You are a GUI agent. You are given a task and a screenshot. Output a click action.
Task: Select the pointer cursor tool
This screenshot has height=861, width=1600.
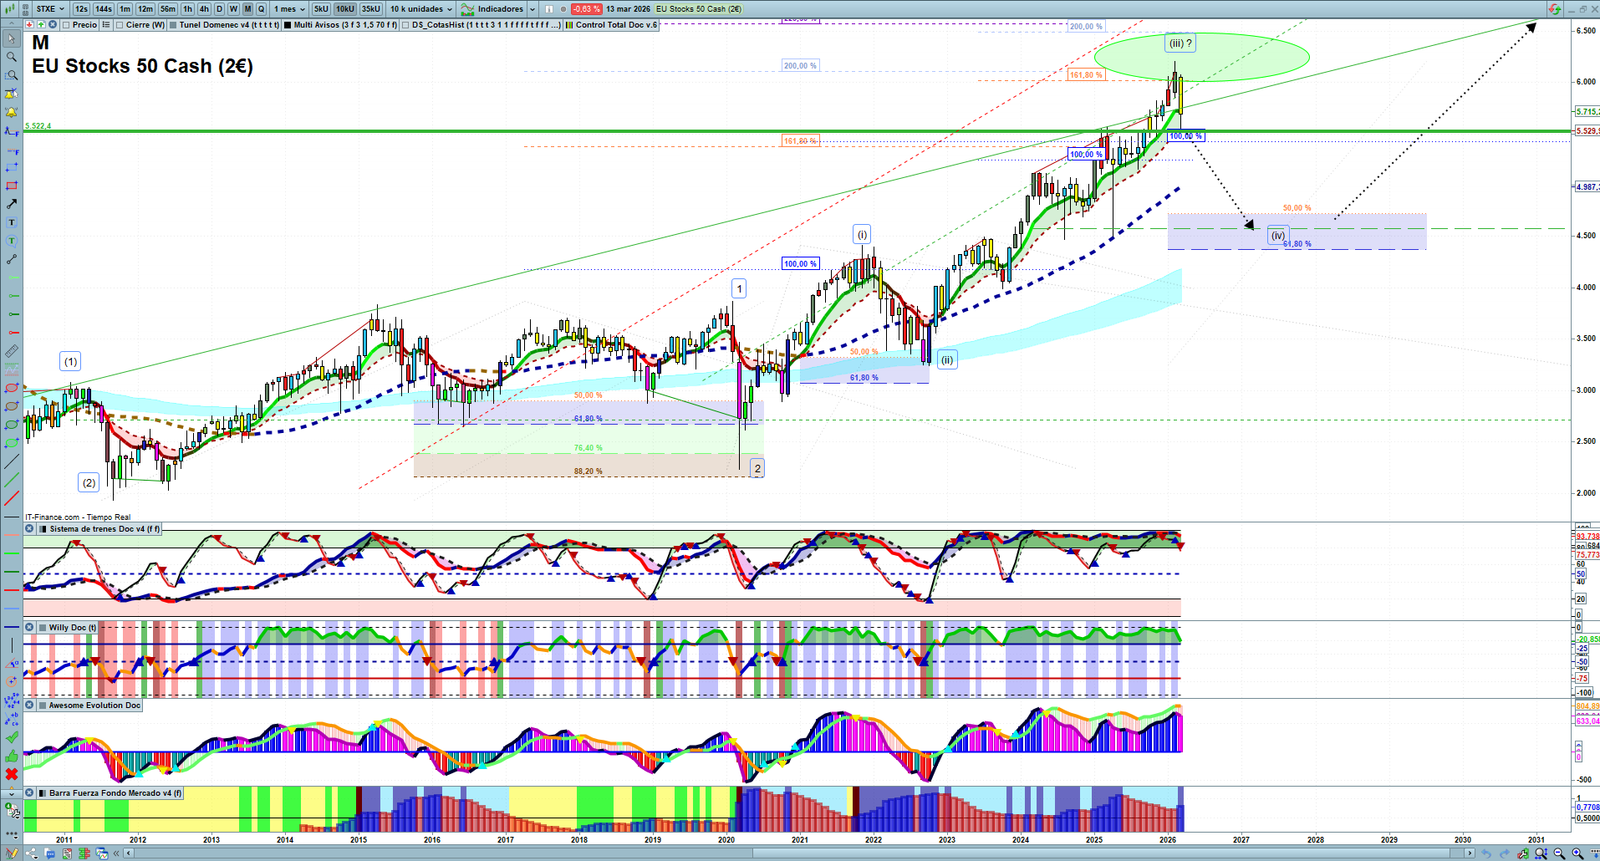click(x=12, y=39)
